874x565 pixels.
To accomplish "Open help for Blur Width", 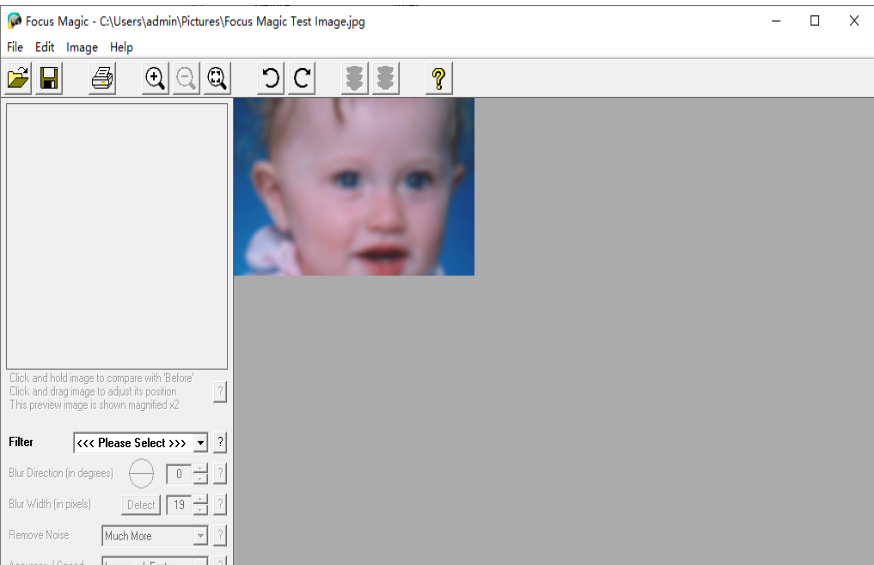I will pyautogui.click(x=220, y=505).
